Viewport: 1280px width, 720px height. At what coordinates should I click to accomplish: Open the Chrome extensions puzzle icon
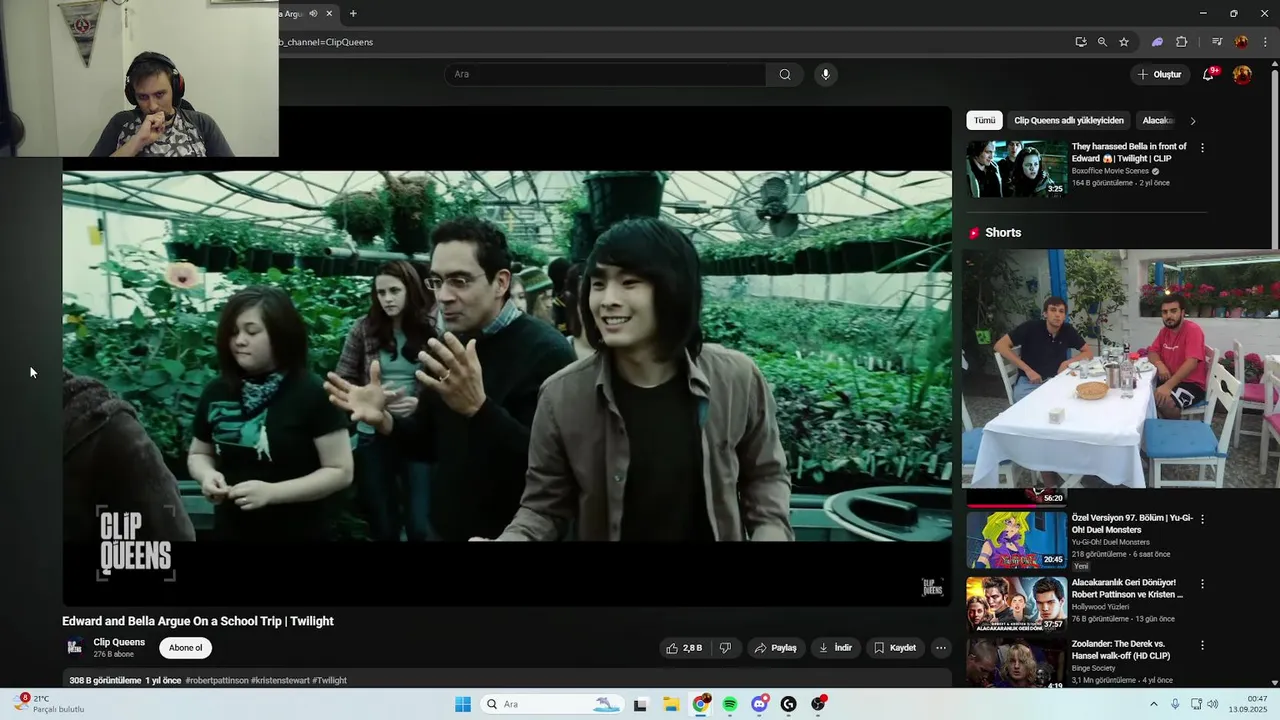click(x=1181, y=42)
